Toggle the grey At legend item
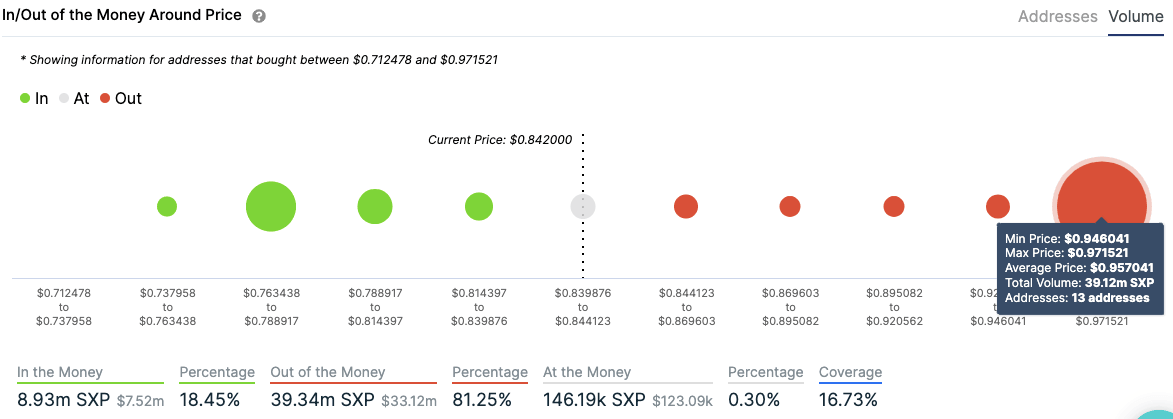Screen dimensions: 1173x419 click(x=73, y=99)
